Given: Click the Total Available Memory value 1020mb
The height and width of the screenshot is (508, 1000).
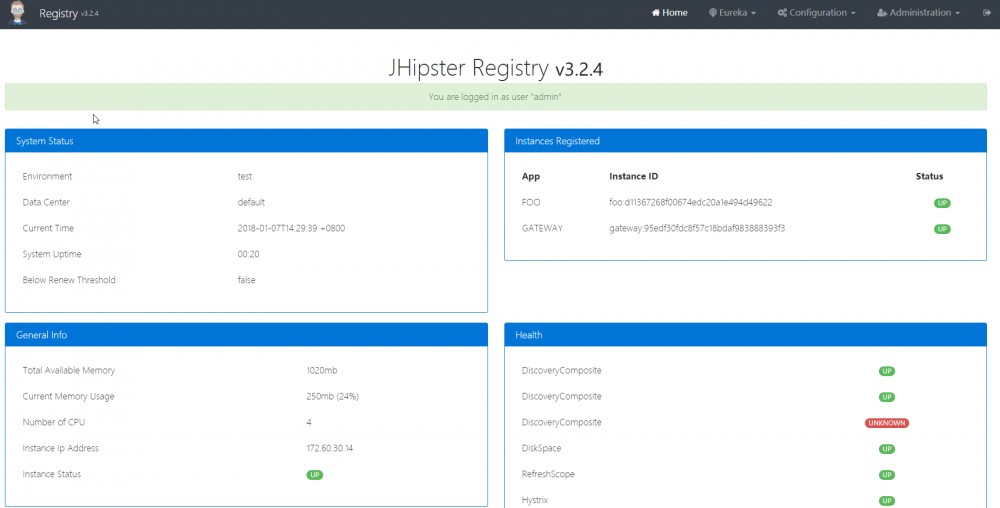Looking at the screenshot, I should point(322,370).
